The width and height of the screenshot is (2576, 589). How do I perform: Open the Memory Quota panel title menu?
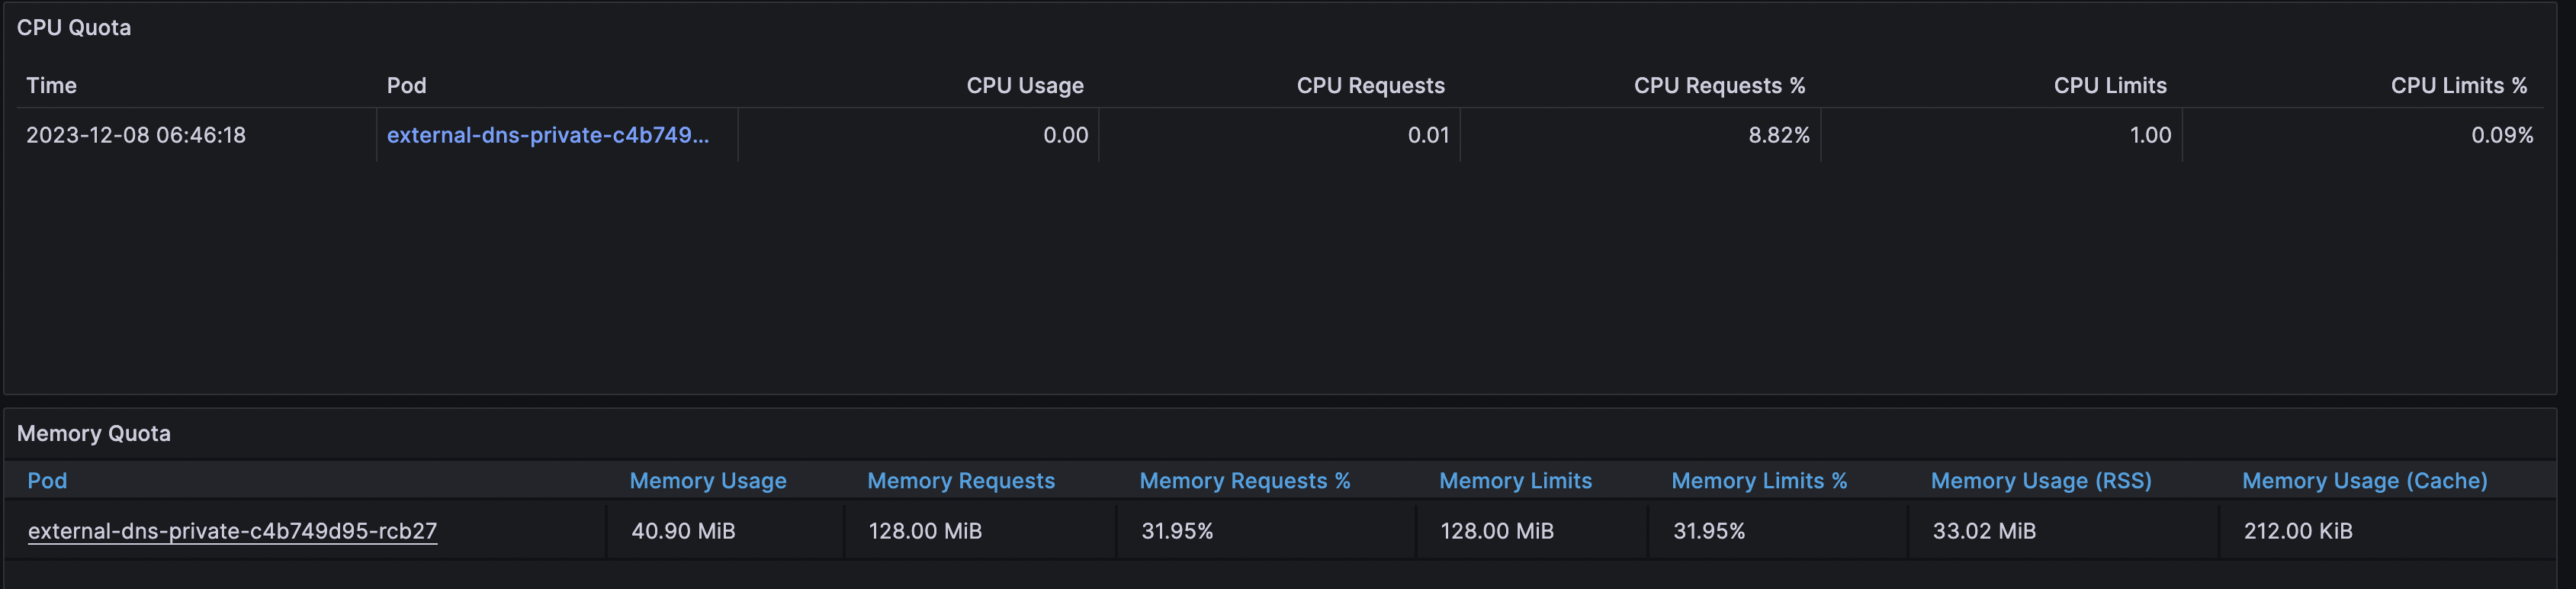94,433
